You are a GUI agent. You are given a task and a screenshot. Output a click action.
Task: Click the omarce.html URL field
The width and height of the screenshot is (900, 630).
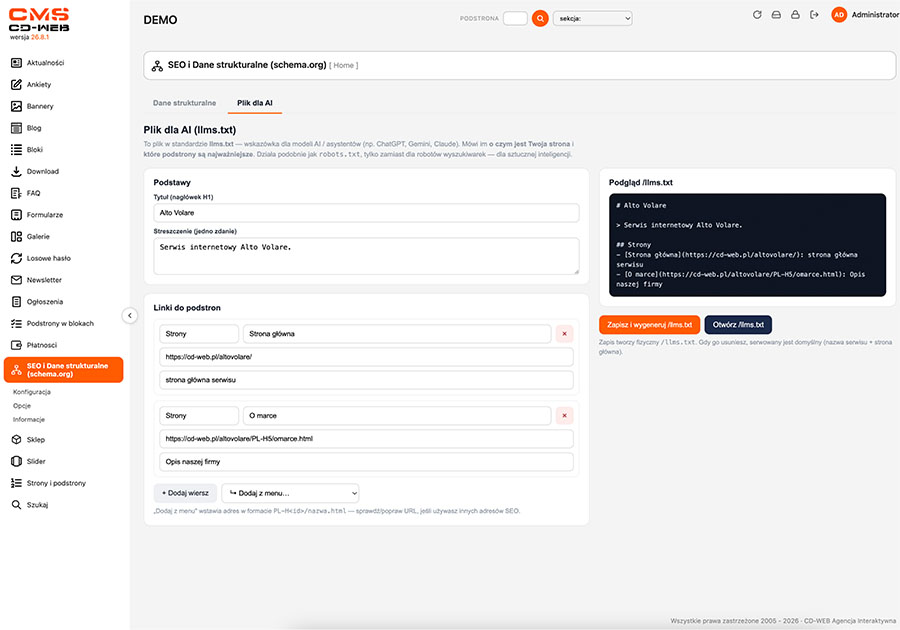tap(366, 438)
